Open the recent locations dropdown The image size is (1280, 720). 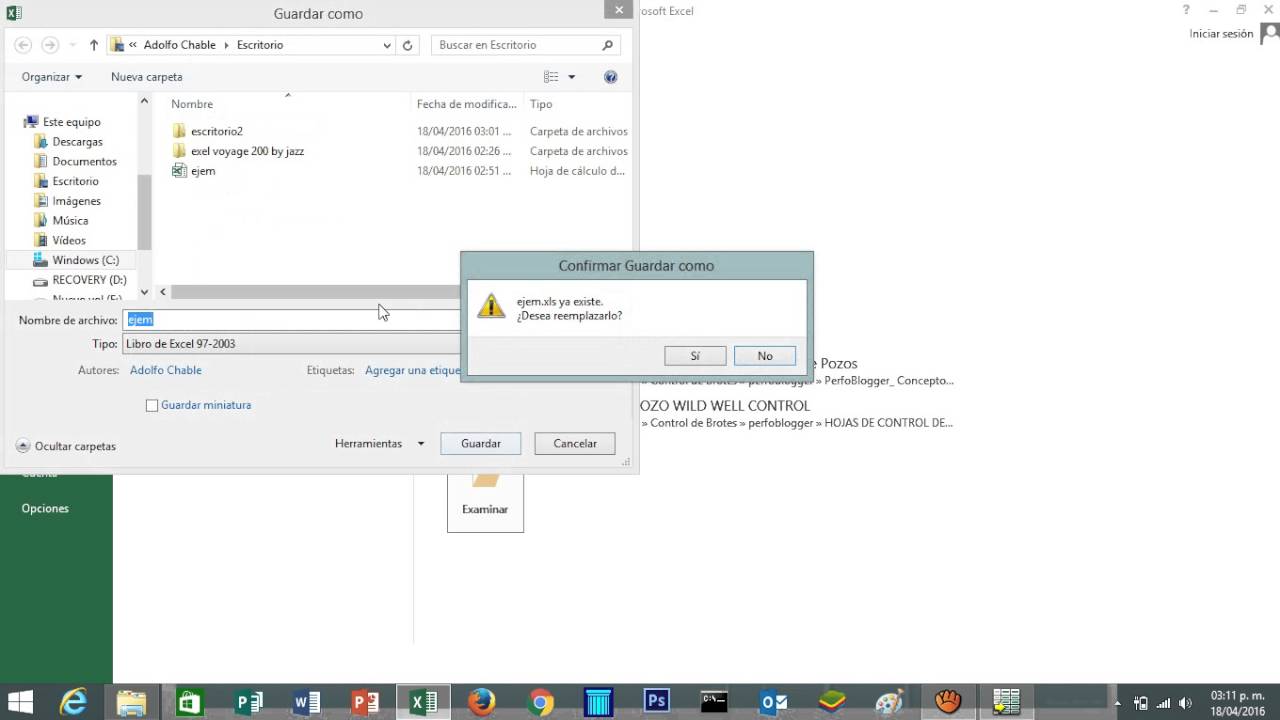point(72,45)
